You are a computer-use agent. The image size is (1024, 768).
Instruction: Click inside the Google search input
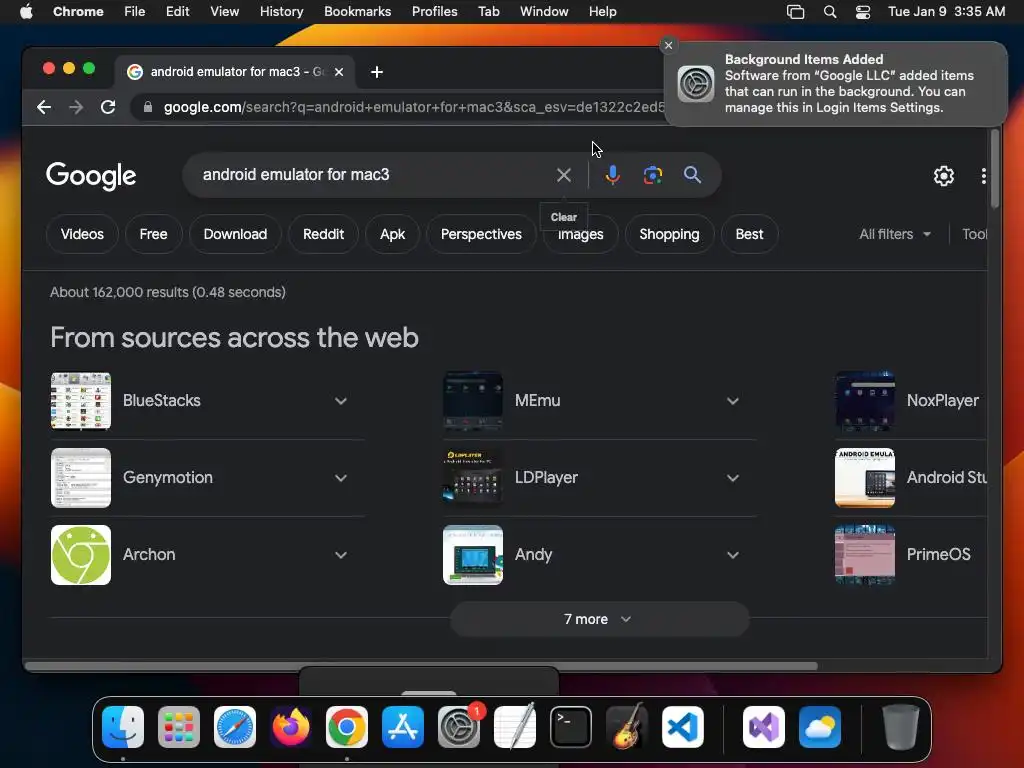(x=372, y=175)
